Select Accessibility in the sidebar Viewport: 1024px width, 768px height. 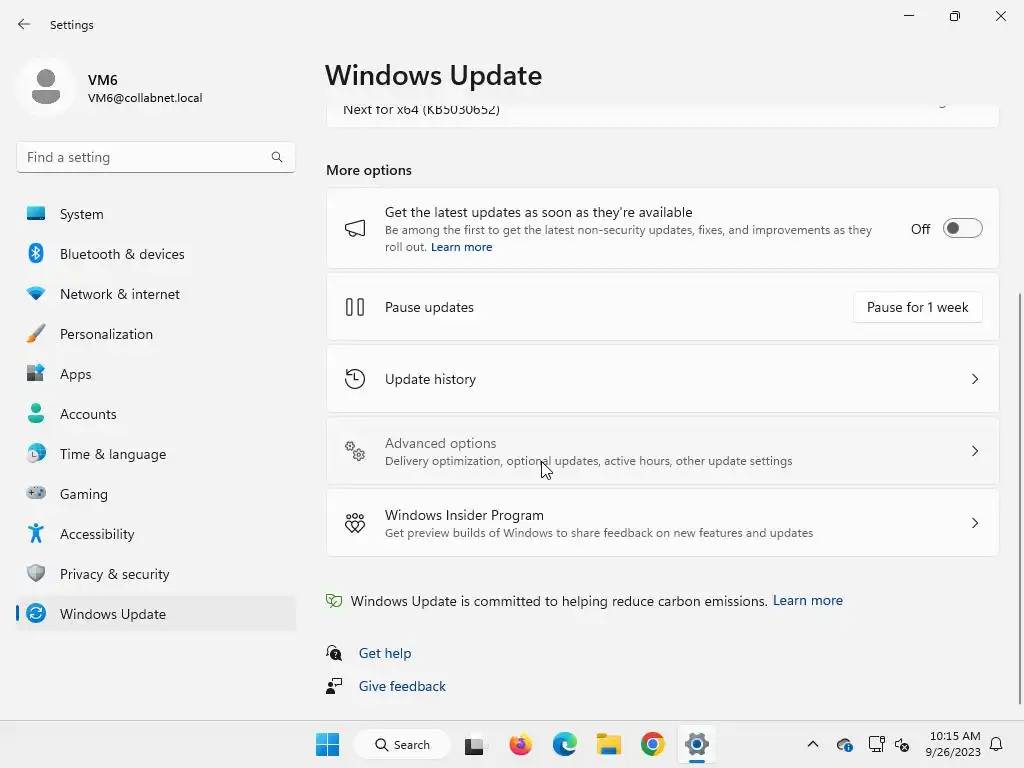coord(156,534)
